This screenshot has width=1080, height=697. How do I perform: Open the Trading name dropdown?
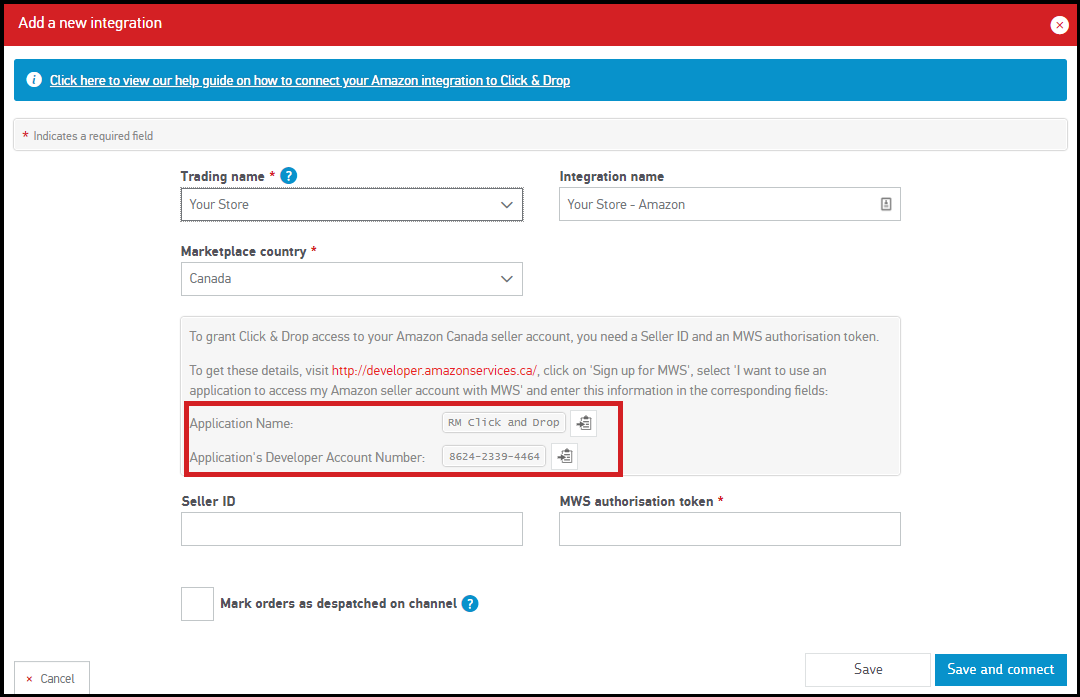point(351,204)
